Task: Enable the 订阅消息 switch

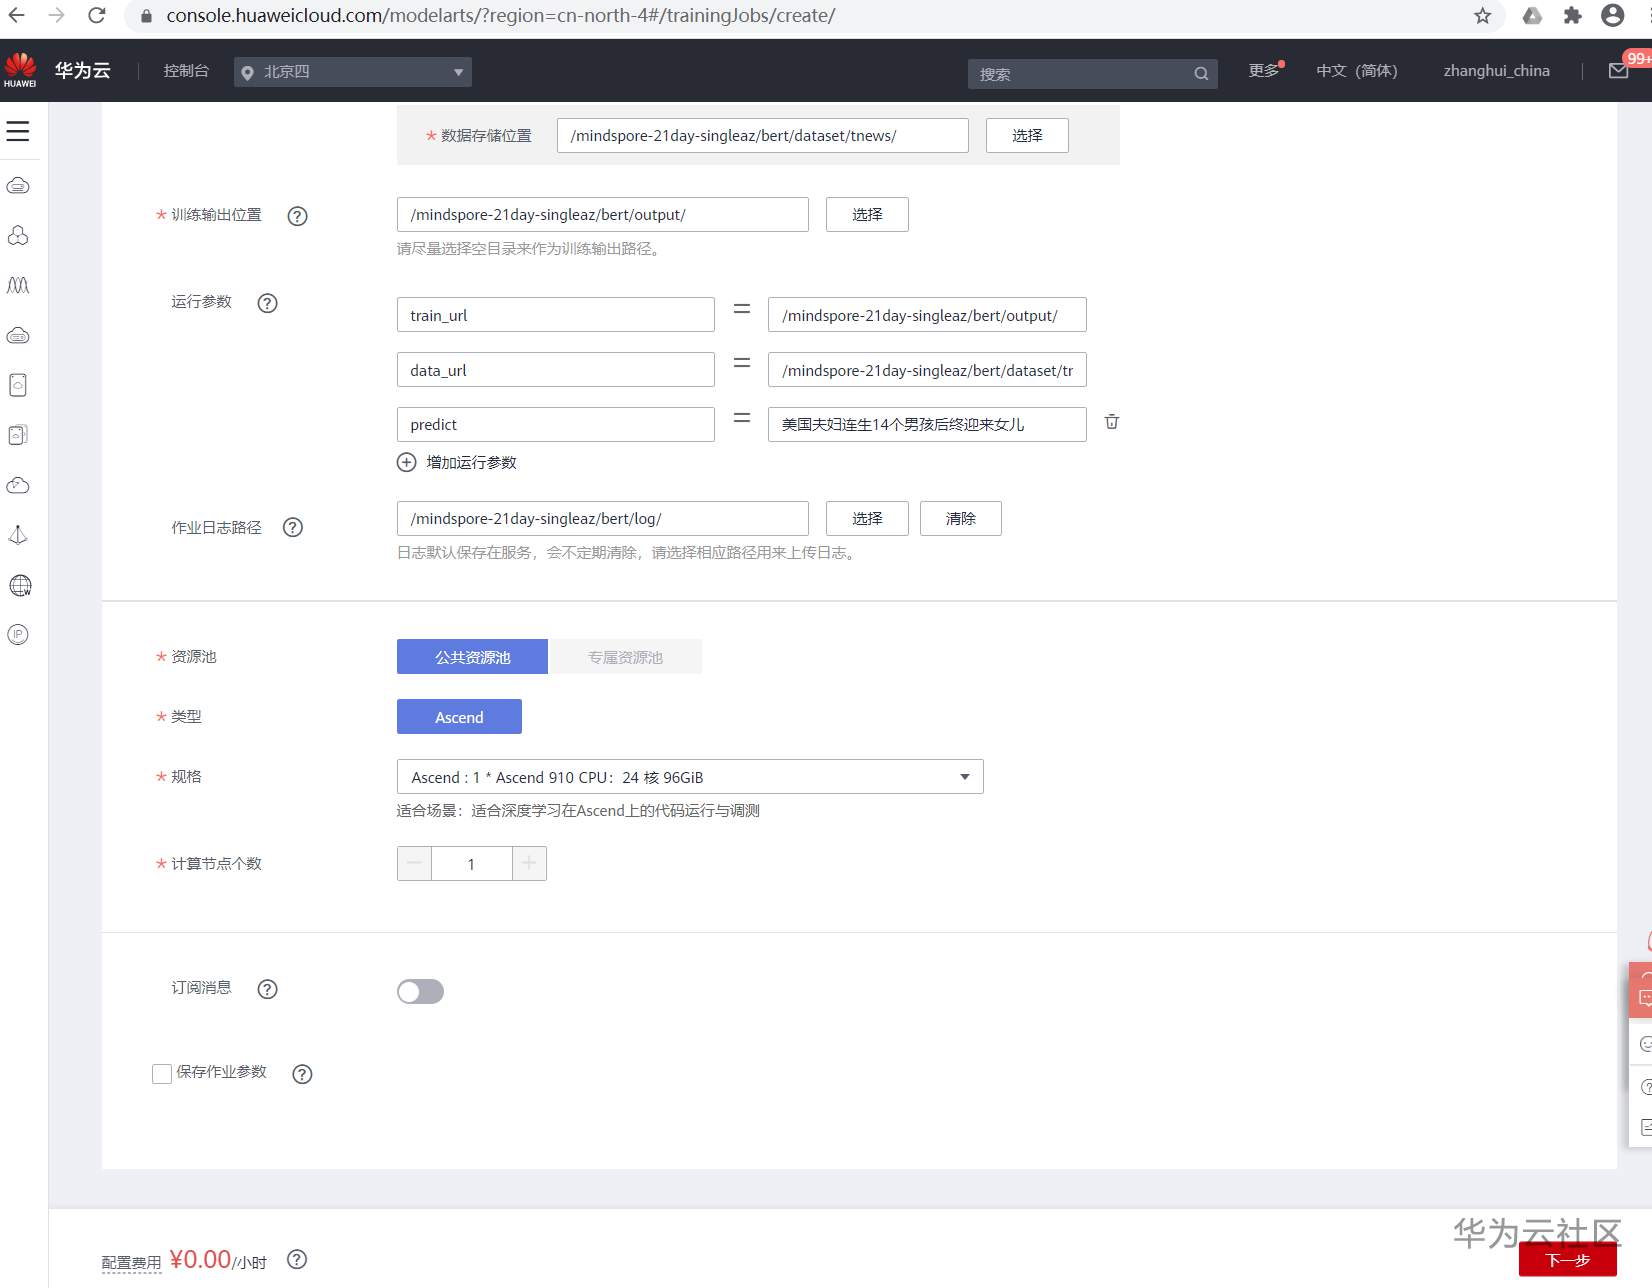Action: click(x=420, y=991)
